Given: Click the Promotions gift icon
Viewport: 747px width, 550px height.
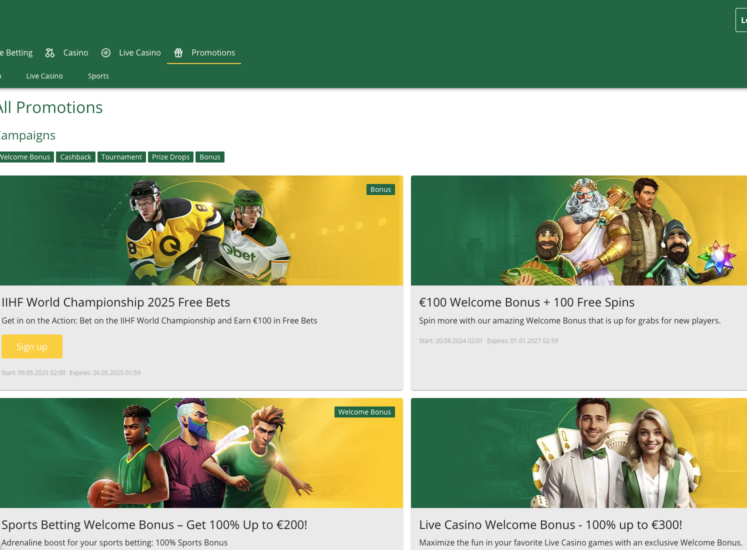Looking at the screenshot, I should click(178, 53).
